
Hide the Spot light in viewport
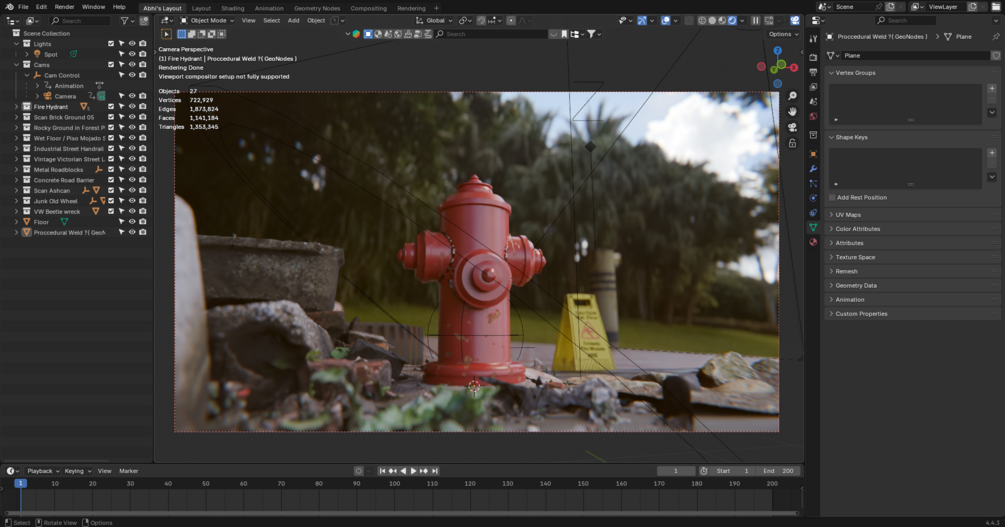pyautogui.click(x=132, y=54)
